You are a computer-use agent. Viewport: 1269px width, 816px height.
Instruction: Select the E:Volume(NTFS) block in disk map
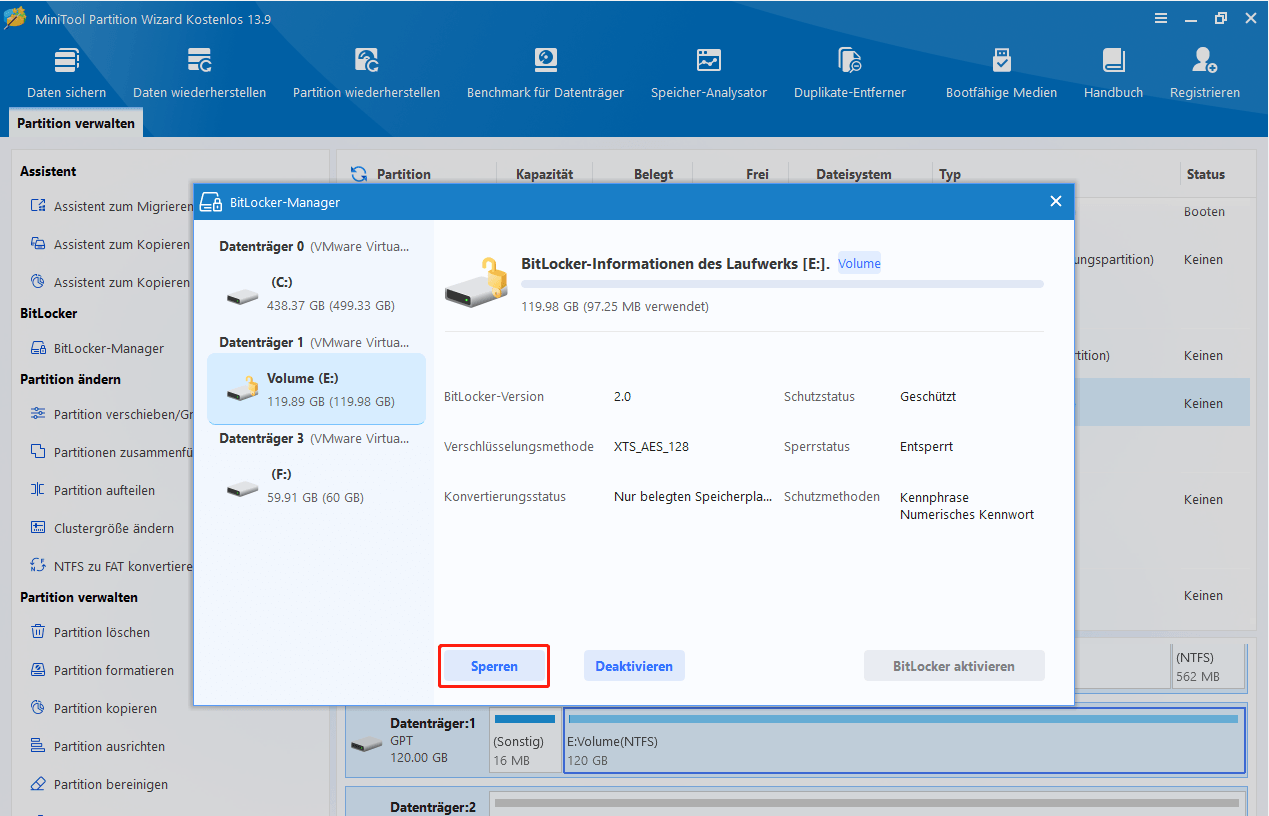click(x=904, y=741)
